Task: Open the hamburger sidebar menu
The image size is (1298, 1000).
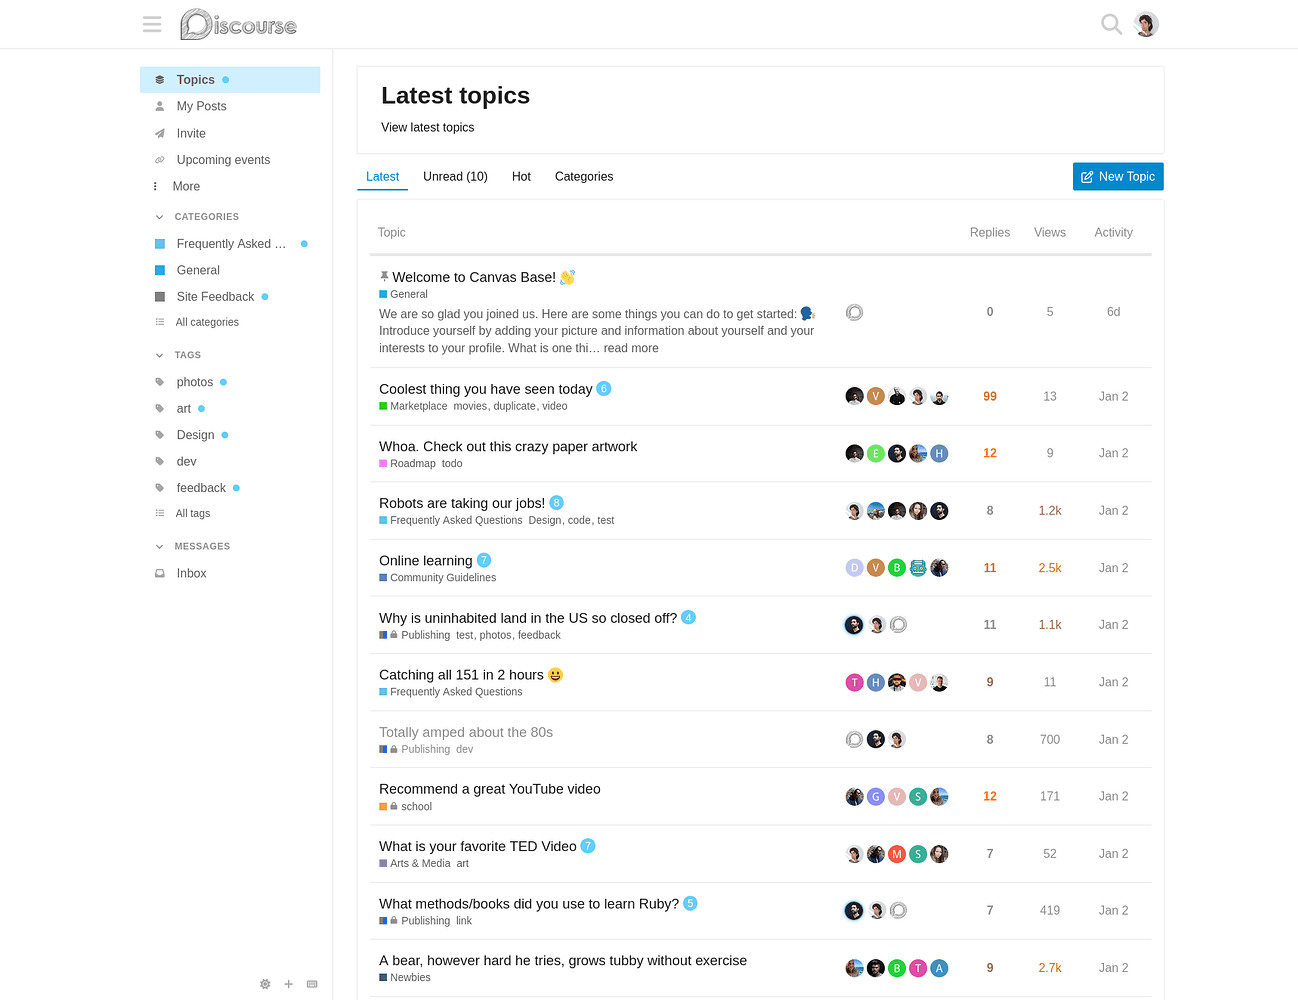Action: tap(152, 24)
